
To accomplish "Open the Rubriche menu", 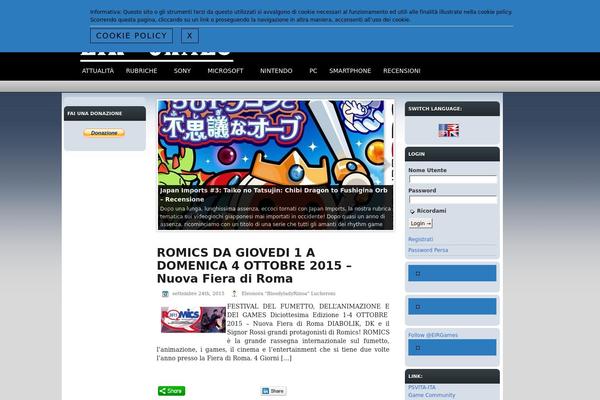I will (x=142, y=71).
